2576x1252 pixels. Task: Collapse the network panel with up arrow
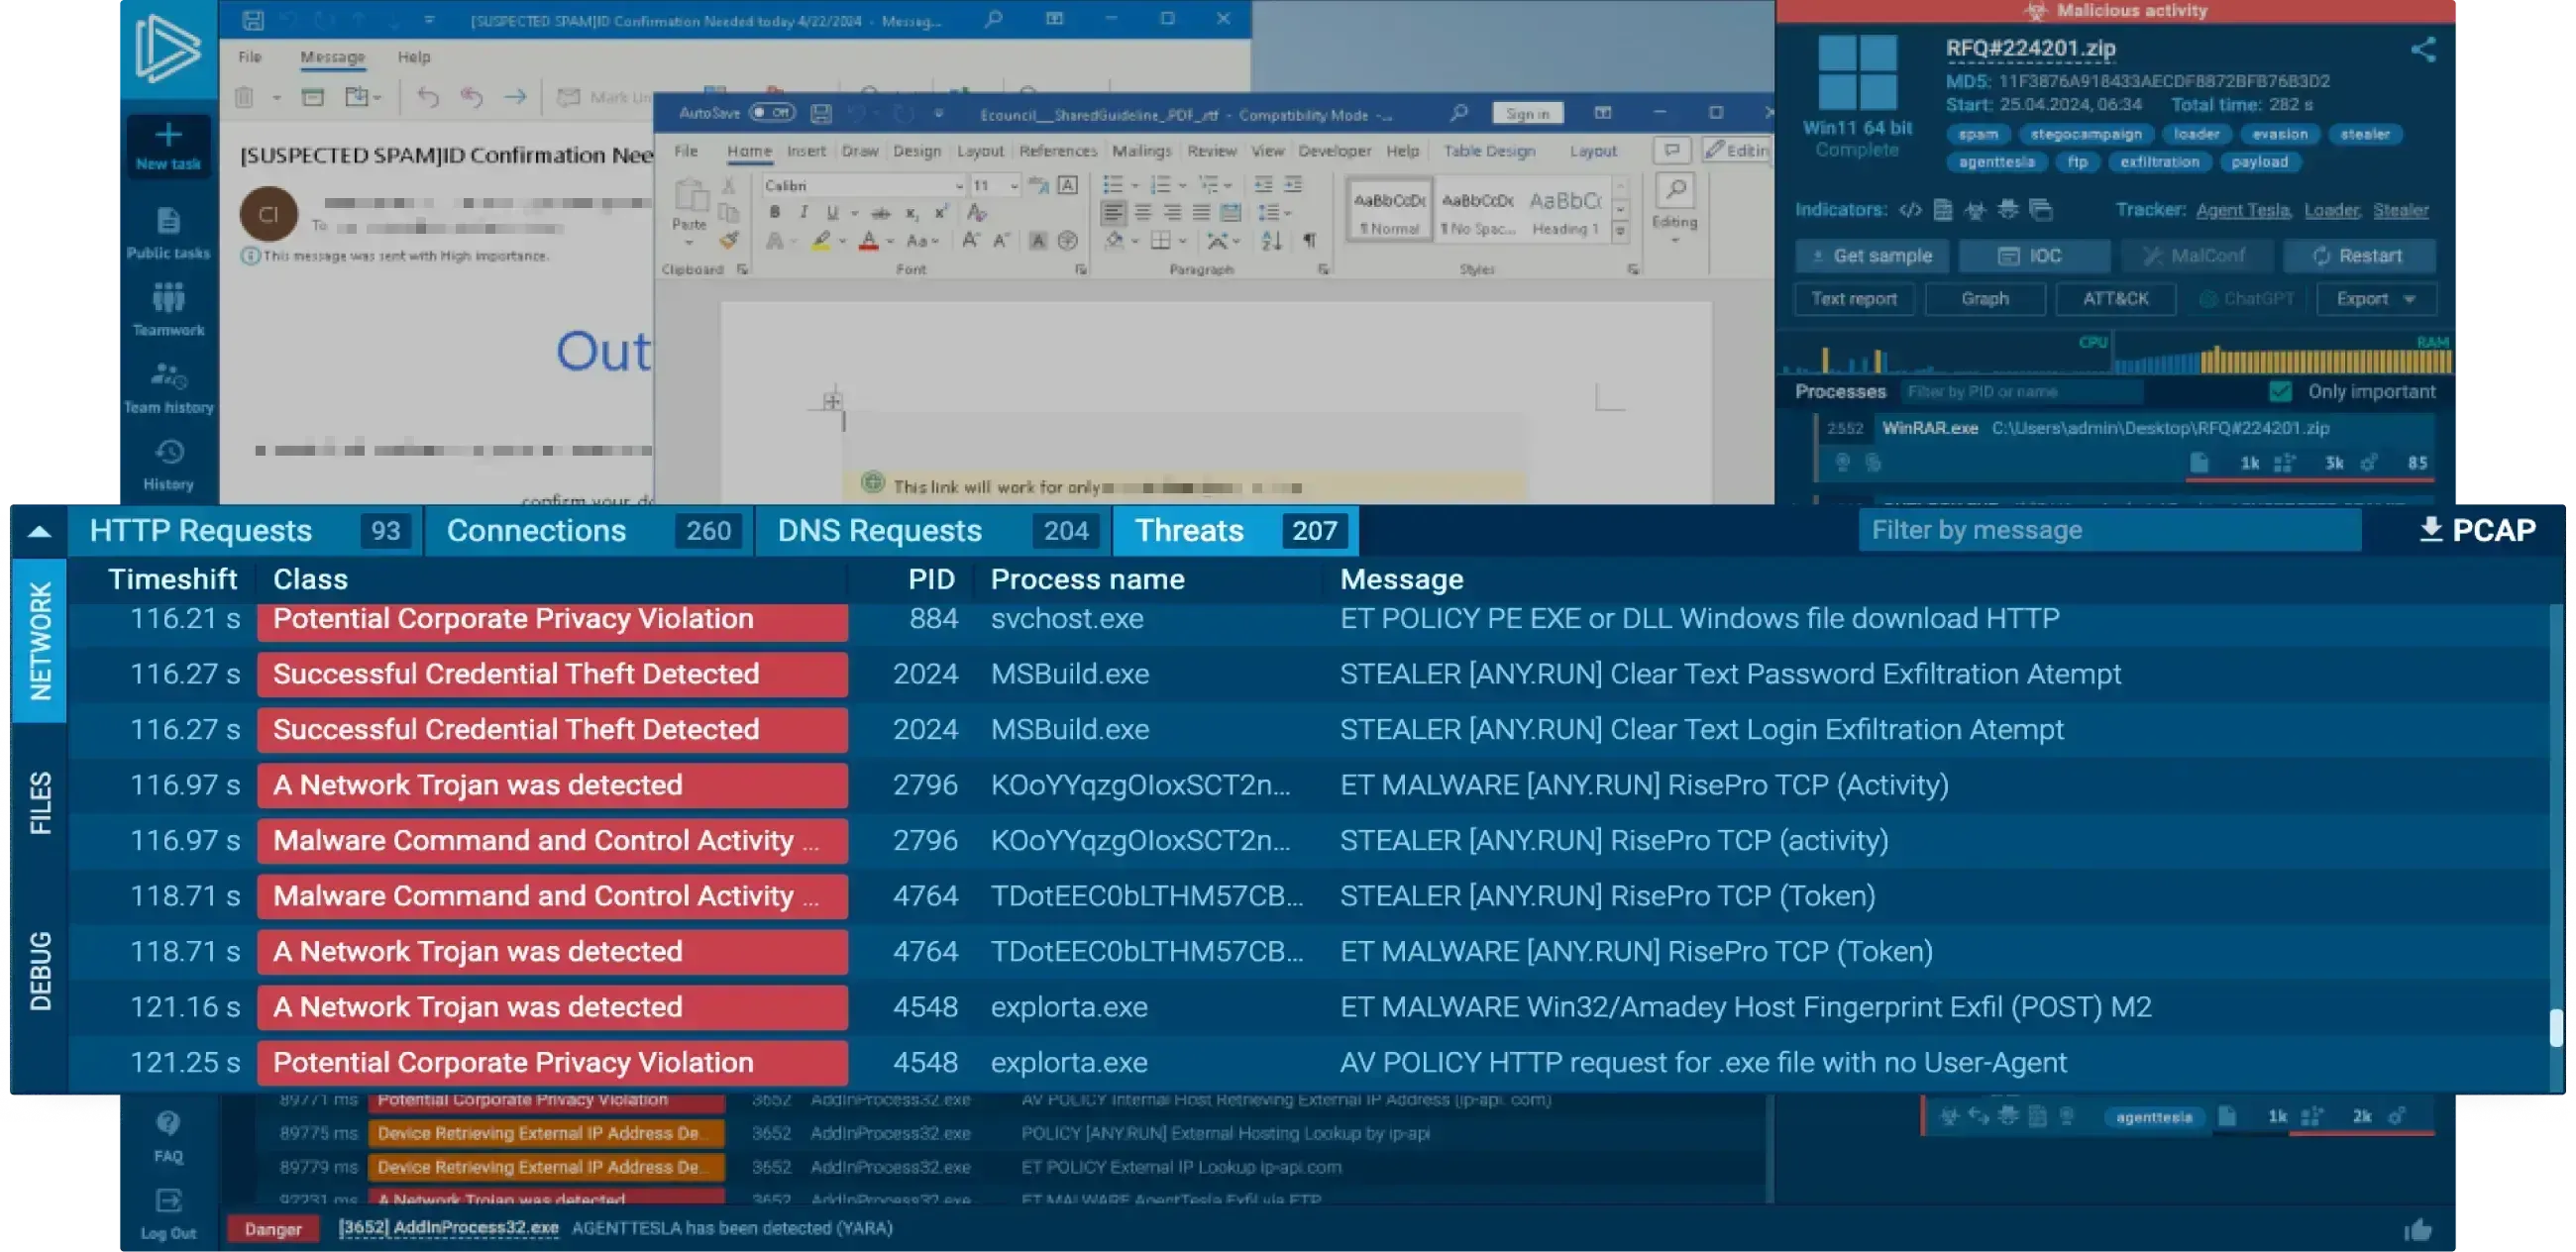(x=39, y=531)
